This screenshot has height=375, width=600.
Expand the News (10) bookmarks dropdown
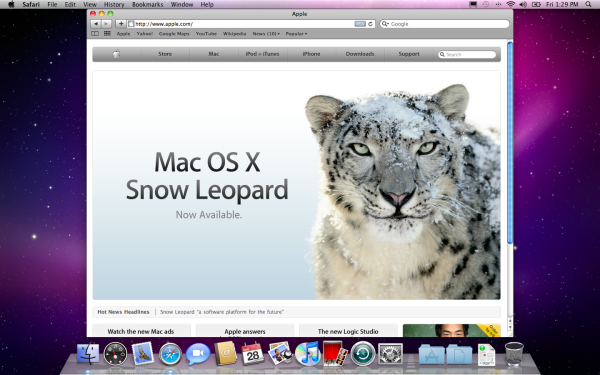click(266, 34)
